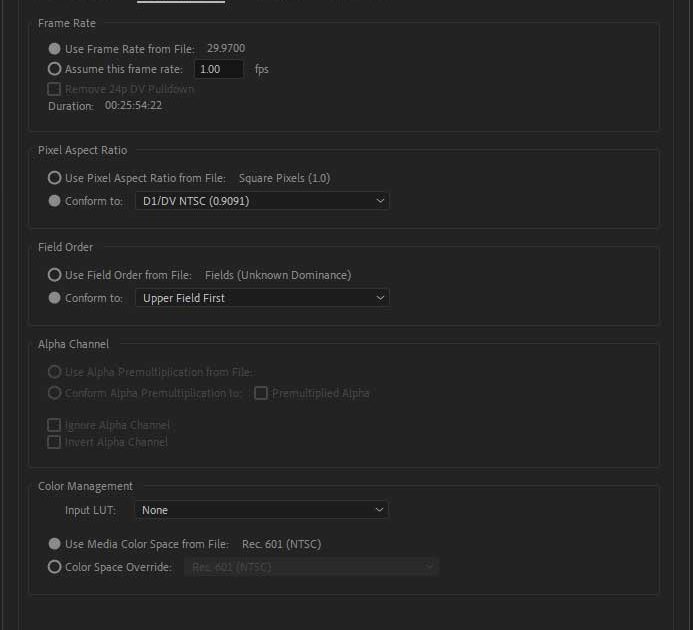
Task: Enable Invert Alpha Channel checkbox
Action: (x=54, y=442)
